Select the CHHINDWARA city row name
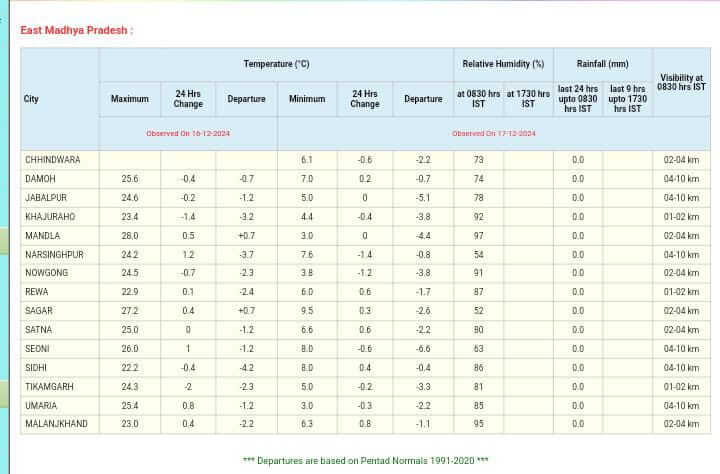The width and height of the screenshot is (720, 474). [53, 160]
